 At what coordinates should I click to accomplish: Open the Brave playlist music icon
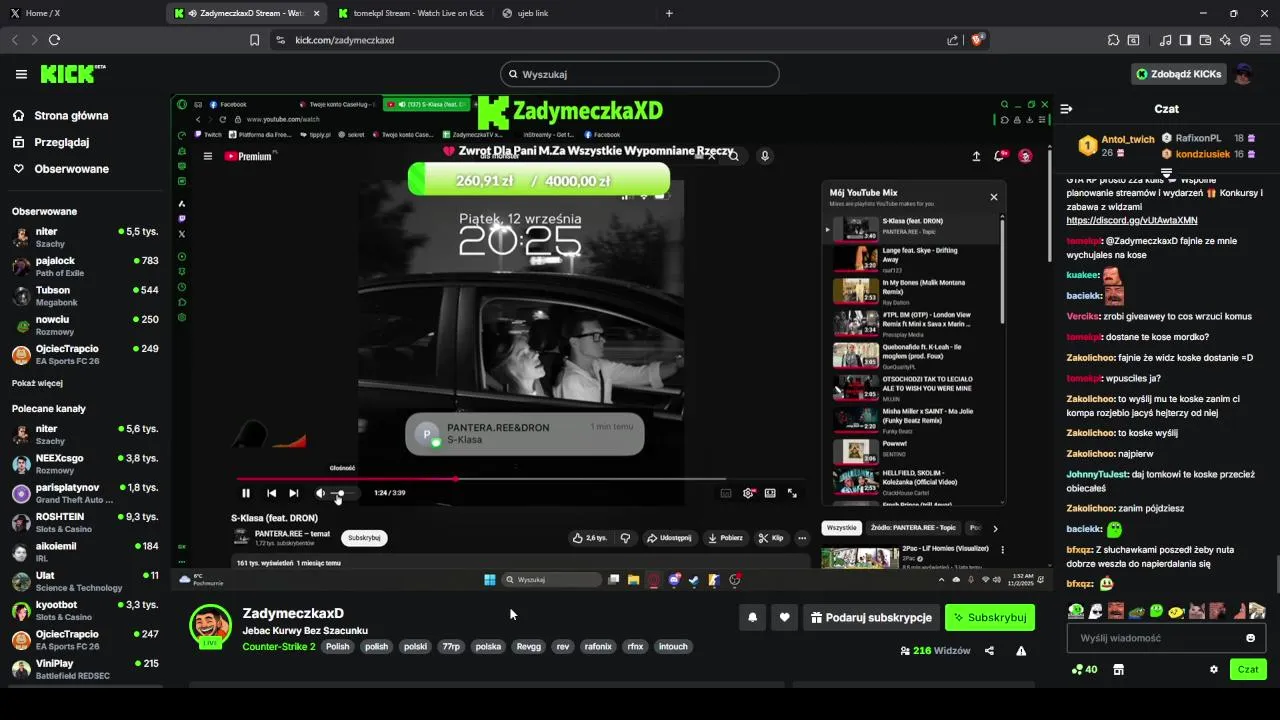click(1166, 40)
